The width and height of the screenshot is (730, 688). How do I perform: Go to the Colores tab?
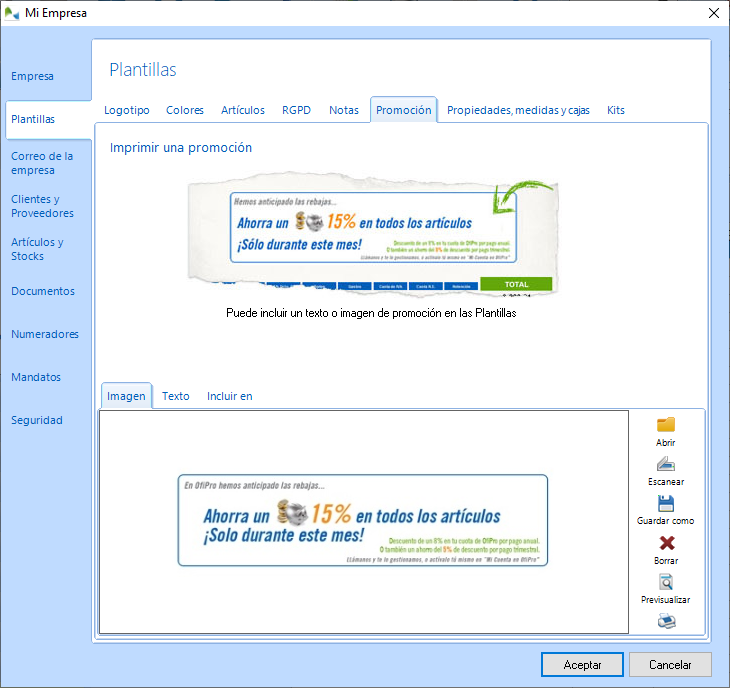click(x=185, y=110)
